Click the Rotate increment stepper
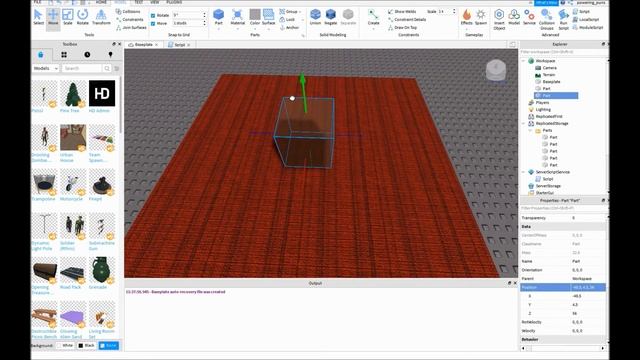 [x=204, y=15]
